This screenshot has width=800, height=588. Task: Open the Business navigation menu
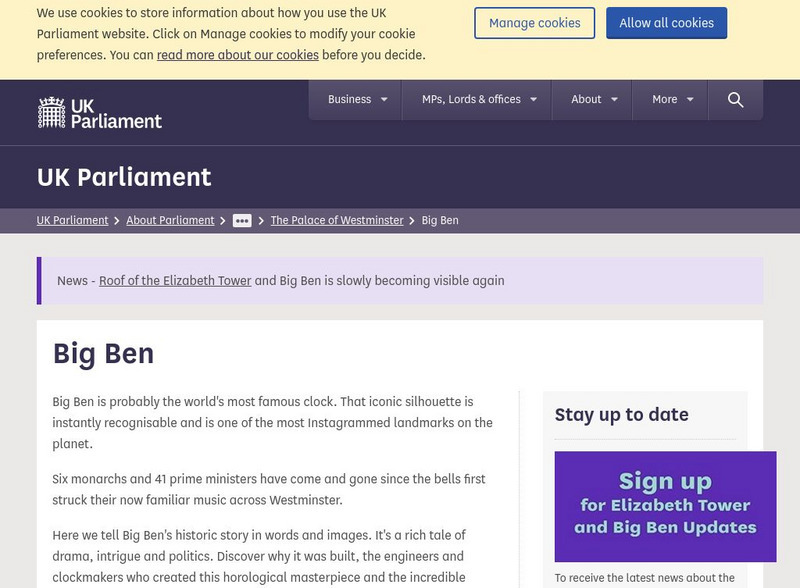[349, 100]
